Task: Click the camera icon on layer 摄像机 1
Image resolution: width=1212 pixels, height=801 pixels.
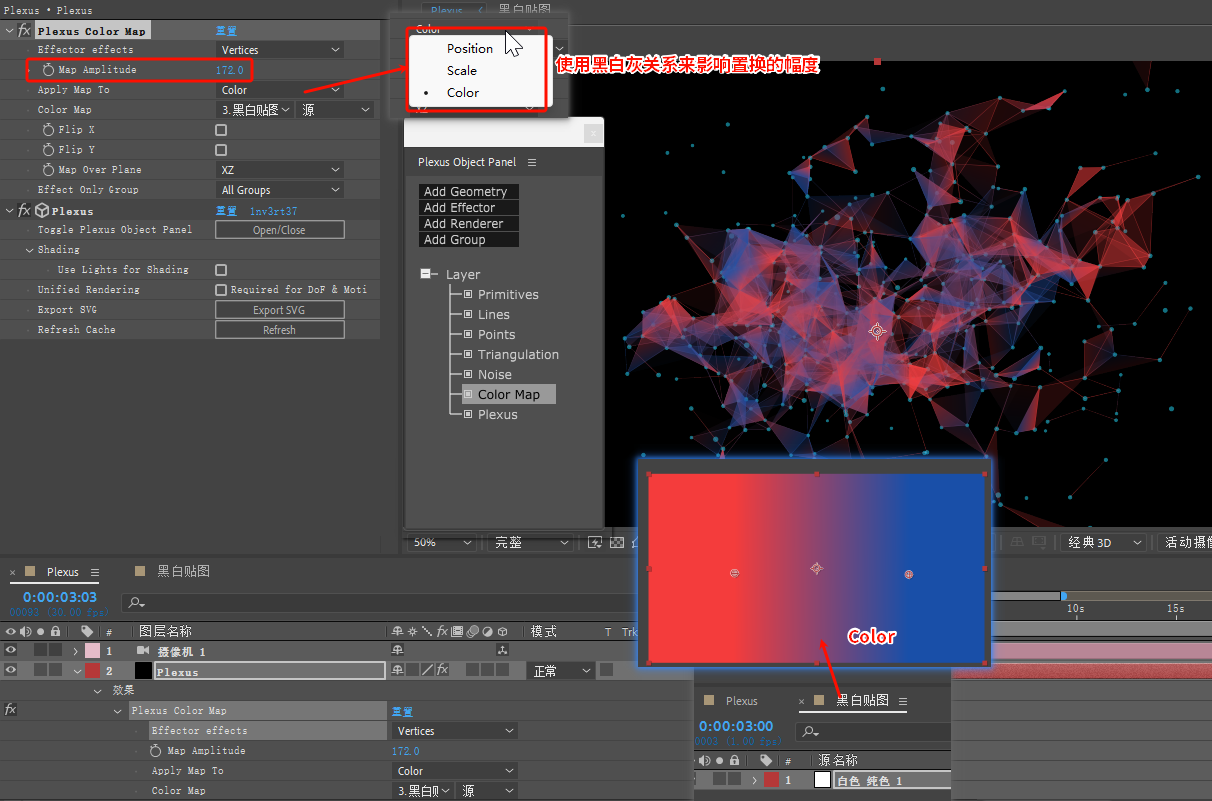Action: pyautogui.click(x=142, y=651)
